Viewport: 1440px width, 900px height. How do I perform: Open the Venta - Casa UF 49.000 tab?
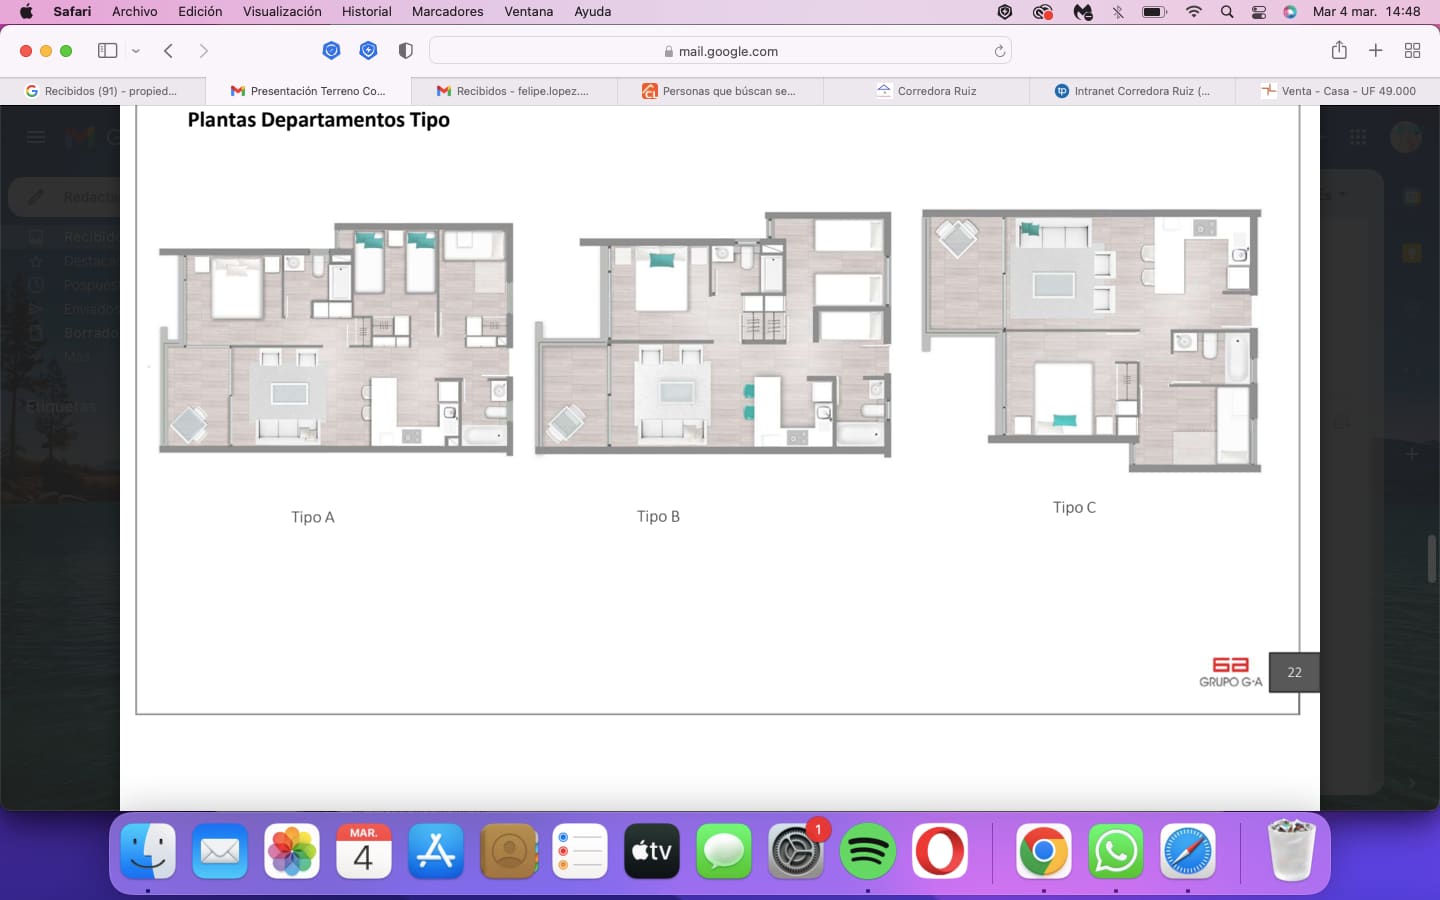point(1338,91)
